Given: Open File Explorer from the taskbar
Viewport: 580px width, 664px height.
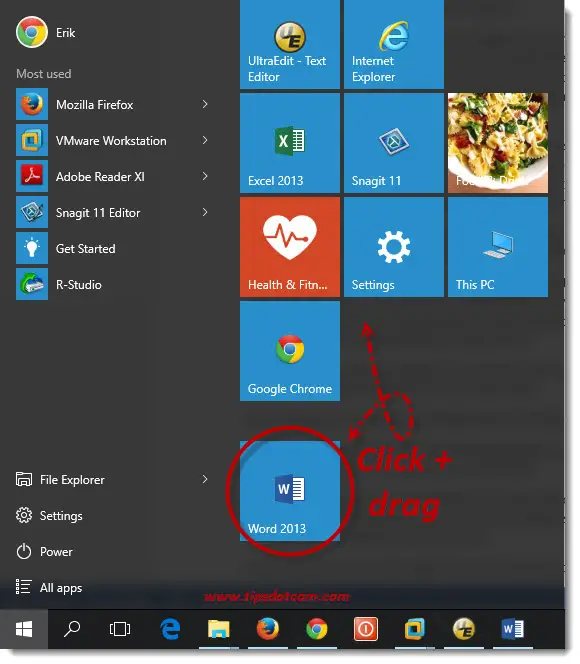Looking at the screenshot, I should coord(219,629).
